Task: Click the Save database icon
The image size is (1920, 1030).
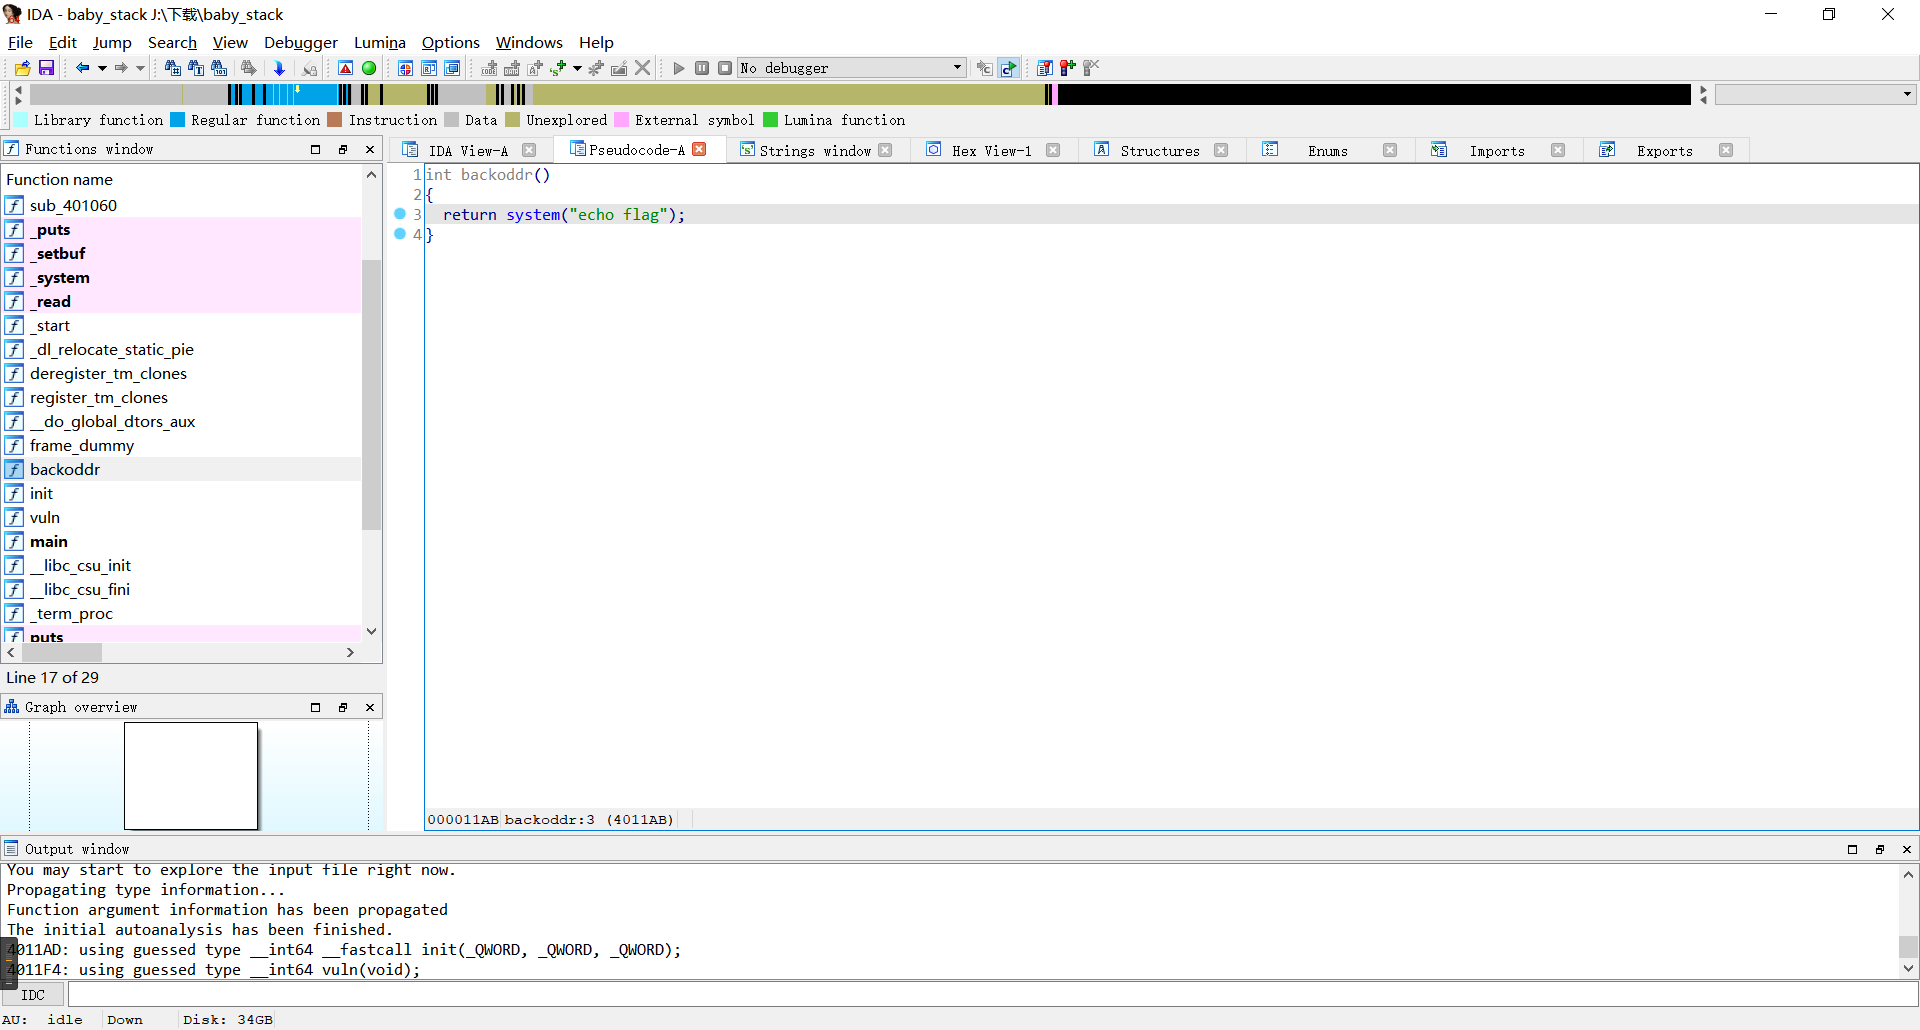Action: [x=46, y=68]
